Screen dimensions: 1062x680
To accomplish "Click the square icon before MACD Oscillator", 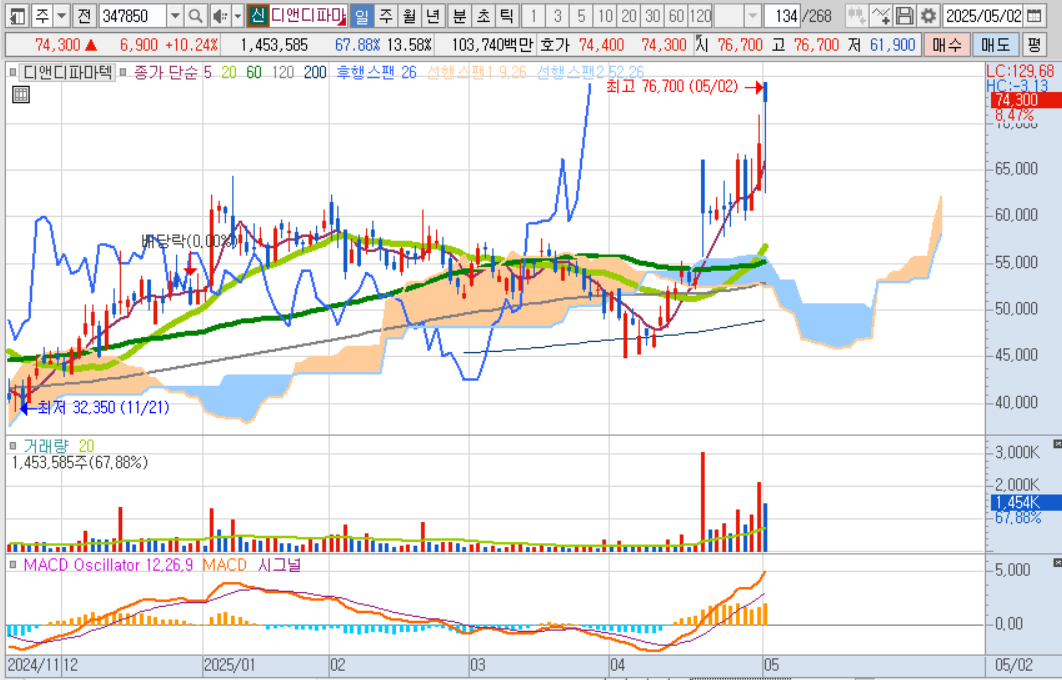I will coord(13,565).
